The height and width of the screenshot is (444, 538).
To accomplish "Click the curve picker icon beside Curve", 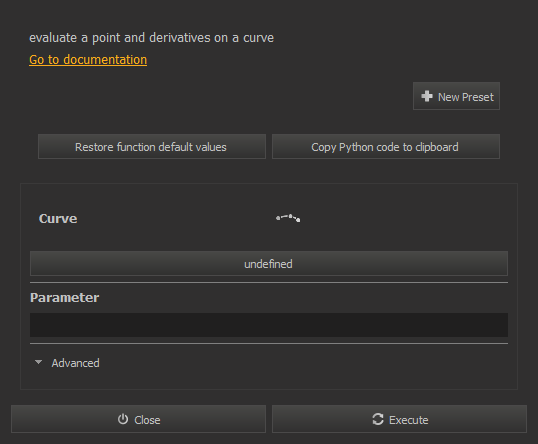I will click(288, 218).
